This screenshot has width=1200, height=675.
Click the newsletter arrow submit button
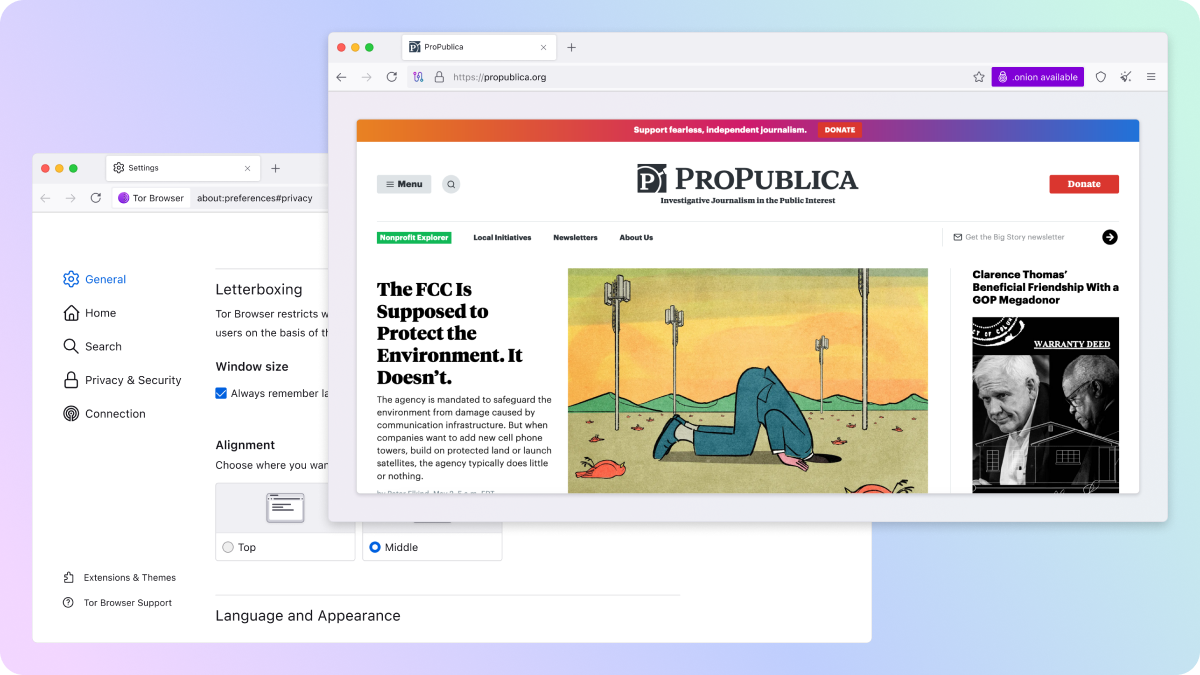coord(1109,237)
